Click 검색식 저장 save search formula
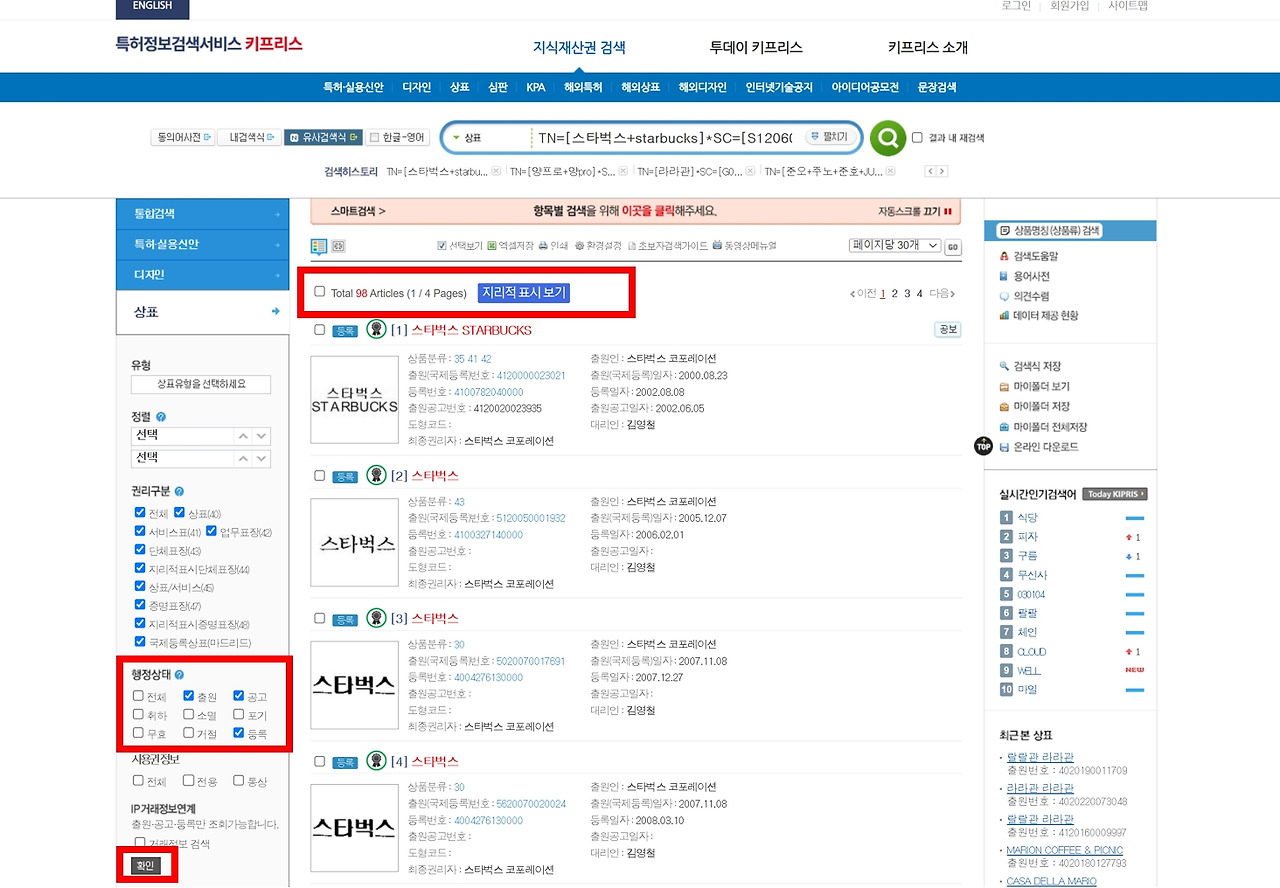The height and width of the screenshot is (888, 1280). click(x=1030, y=366)
